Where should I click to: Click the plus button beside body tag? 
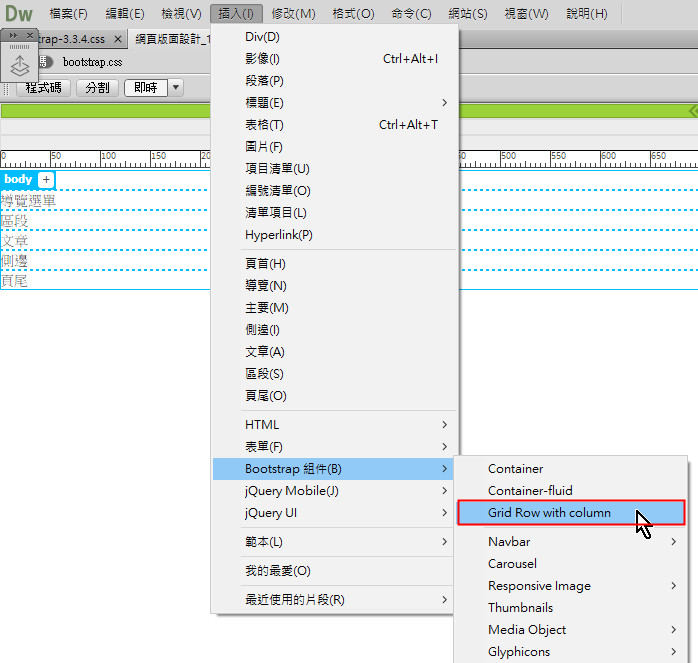[46, 180]
